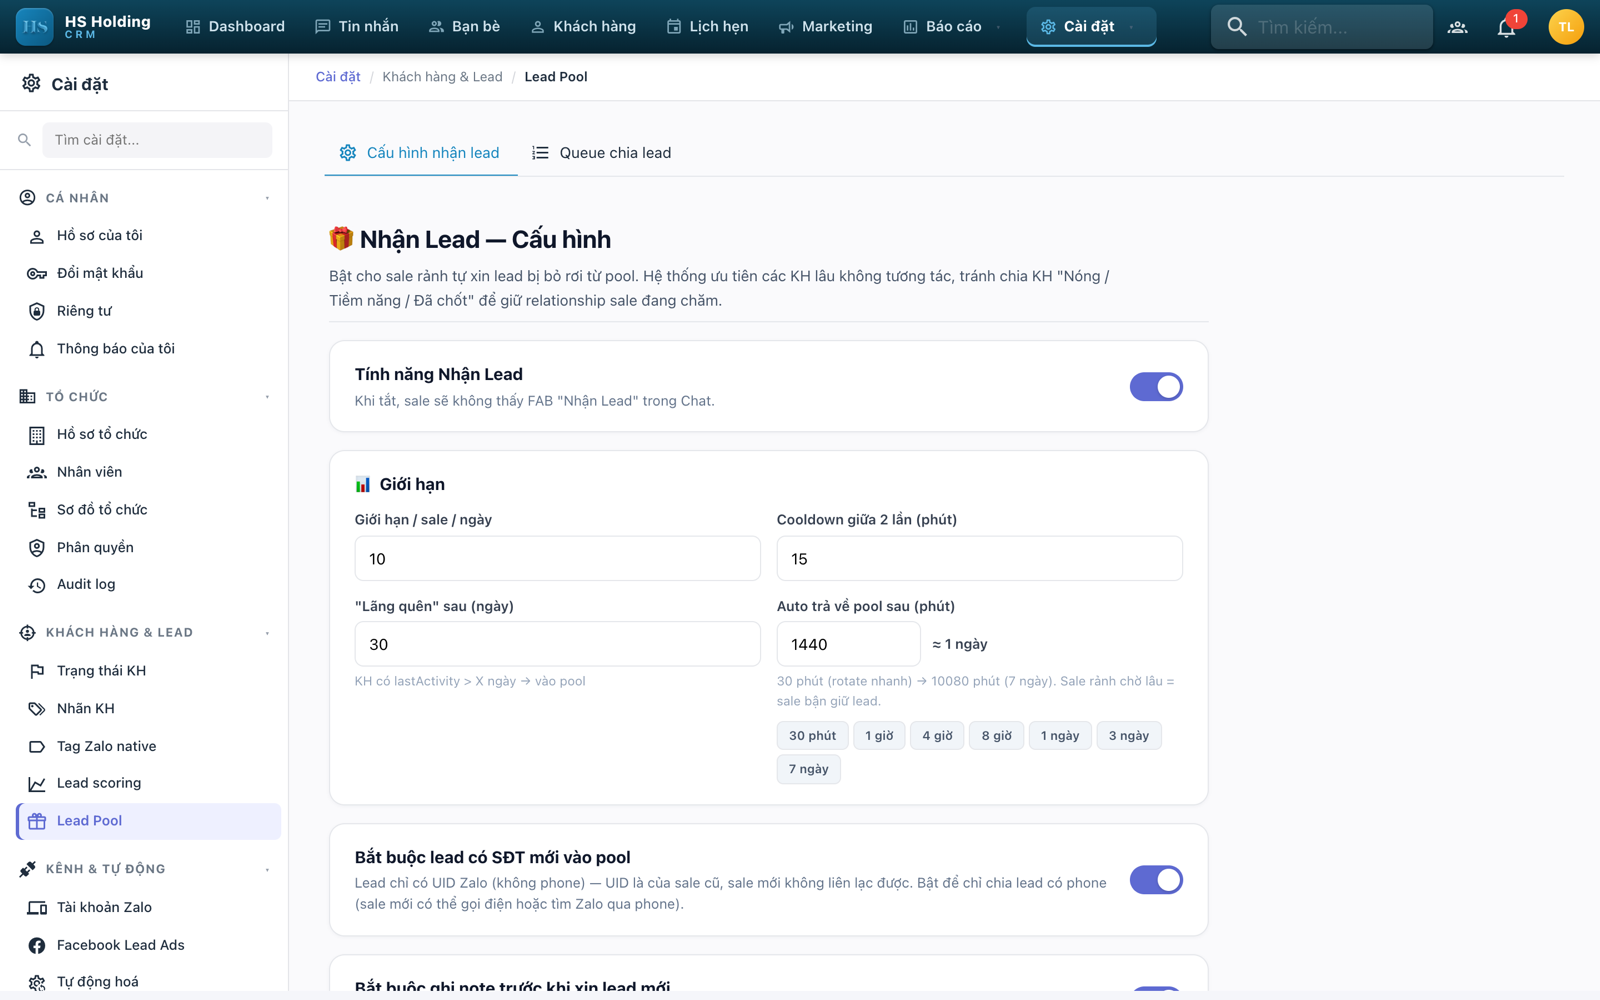Focus the Lãng quên sau (ngày) field
The width and height of the screenshot is (1600, 1000).
557,644
